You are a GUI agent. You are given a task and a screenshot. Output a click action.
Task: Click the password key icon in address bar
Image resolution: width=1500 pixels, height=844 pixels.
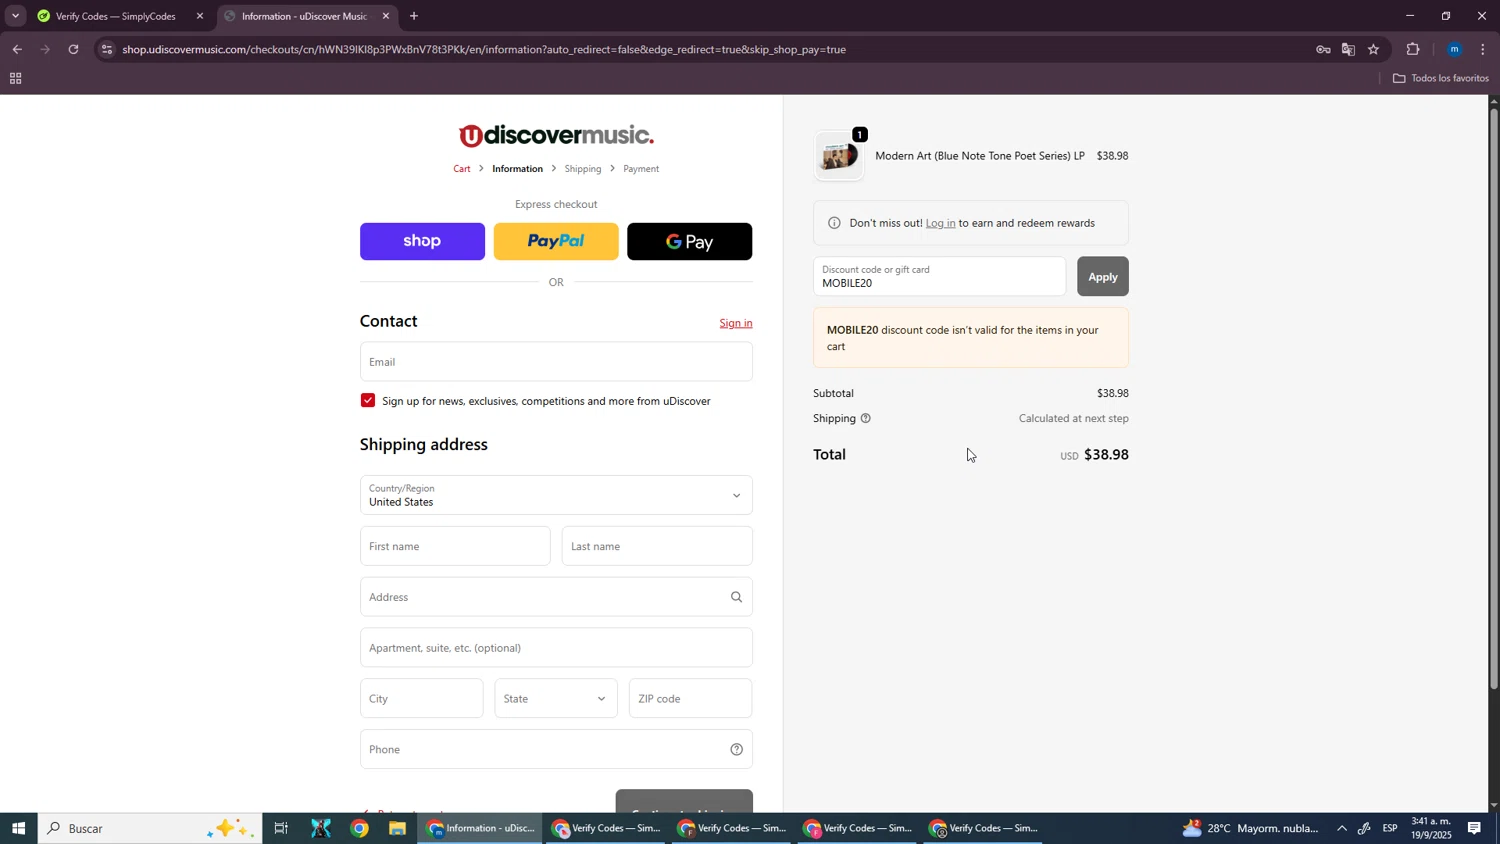tap(1323, 49)
